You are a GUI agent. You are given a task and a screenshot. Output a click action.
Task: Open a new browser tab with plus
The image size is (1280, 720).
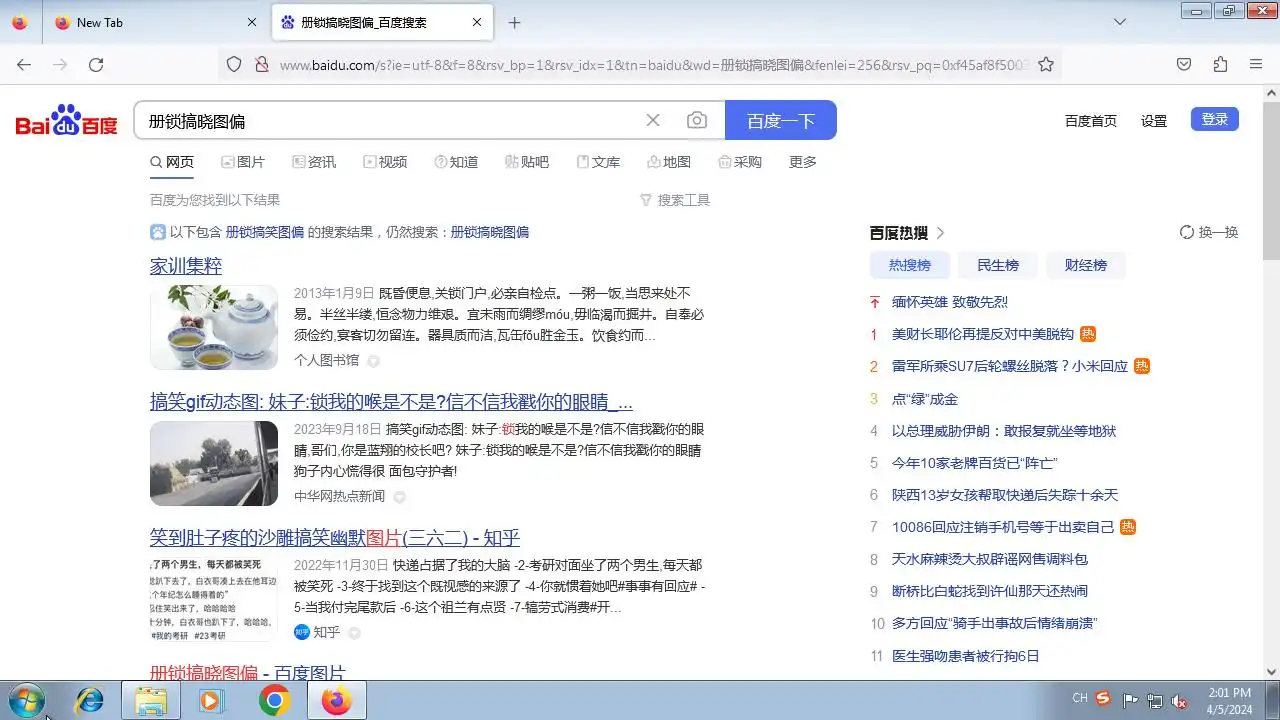click(514, 22)
